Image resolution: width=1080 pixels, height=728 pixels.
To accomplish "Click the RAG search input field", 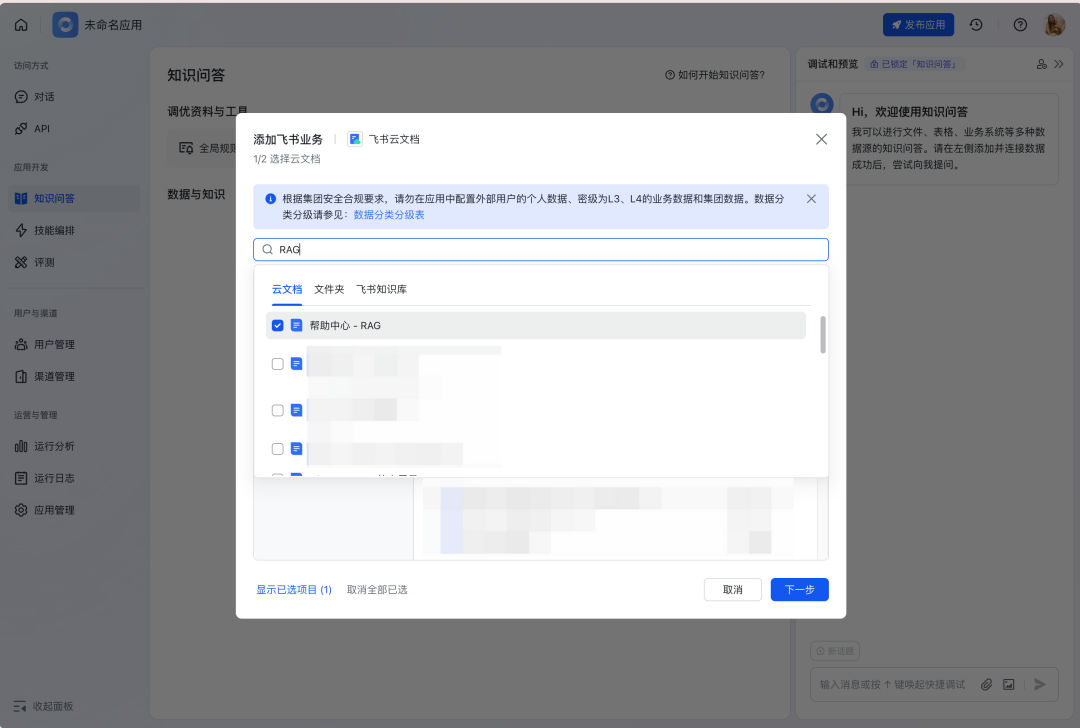I will point(541,249).
